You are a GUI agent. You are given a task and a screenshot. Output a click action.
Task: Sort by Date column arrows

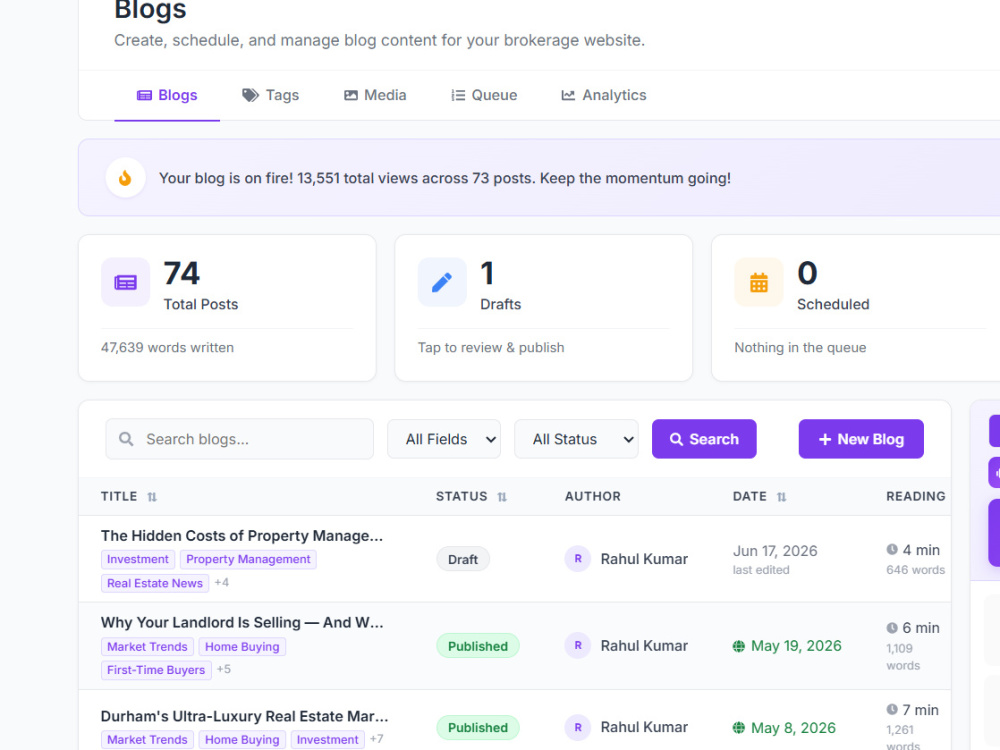(x=781, y=497)
